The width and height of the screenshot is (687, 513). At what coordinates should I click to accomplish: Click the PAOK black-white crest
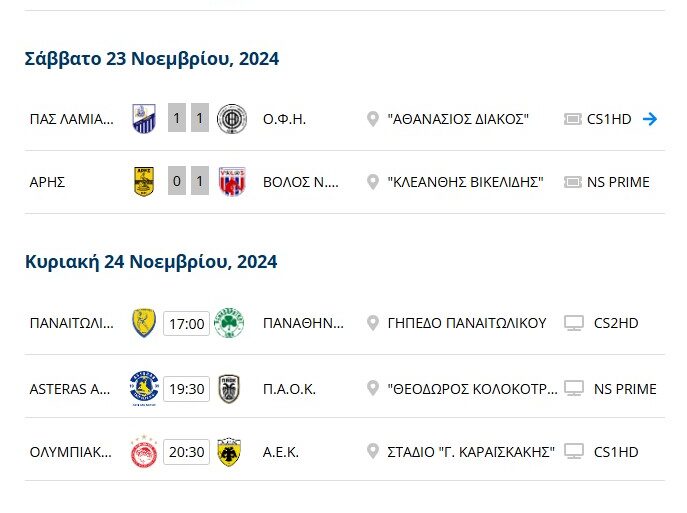click(229, 387)
